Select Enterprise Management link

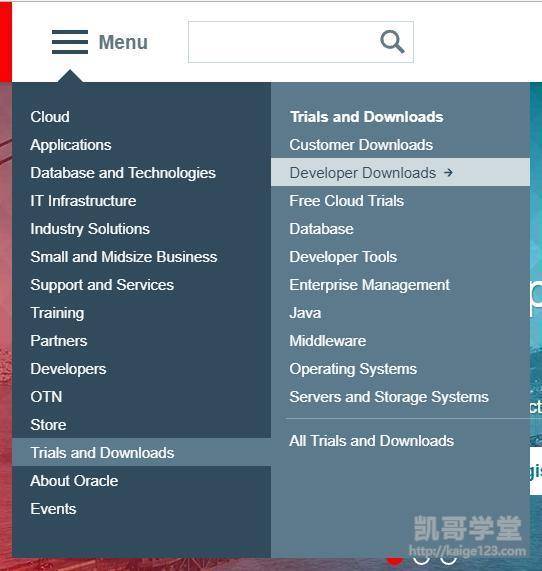click(x=370, y=285)
